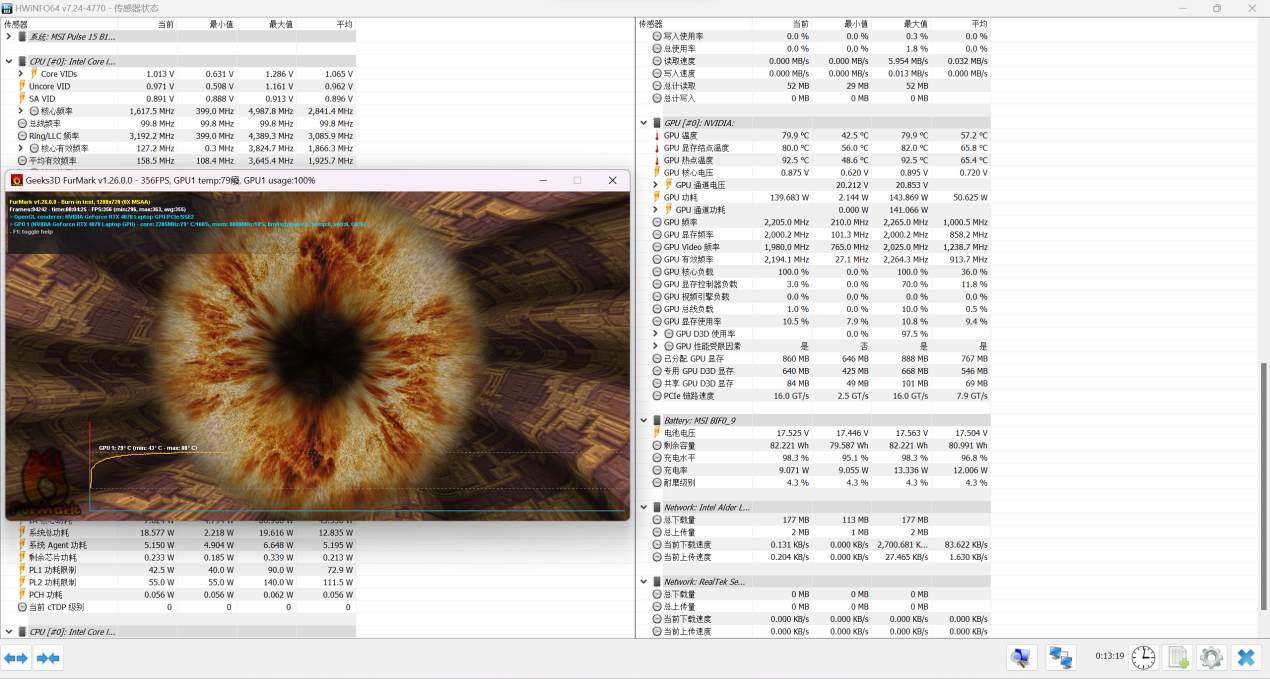Select the PCH 功耗 row label
Screen dimensions: 1270x679
(x=44, y=594)
